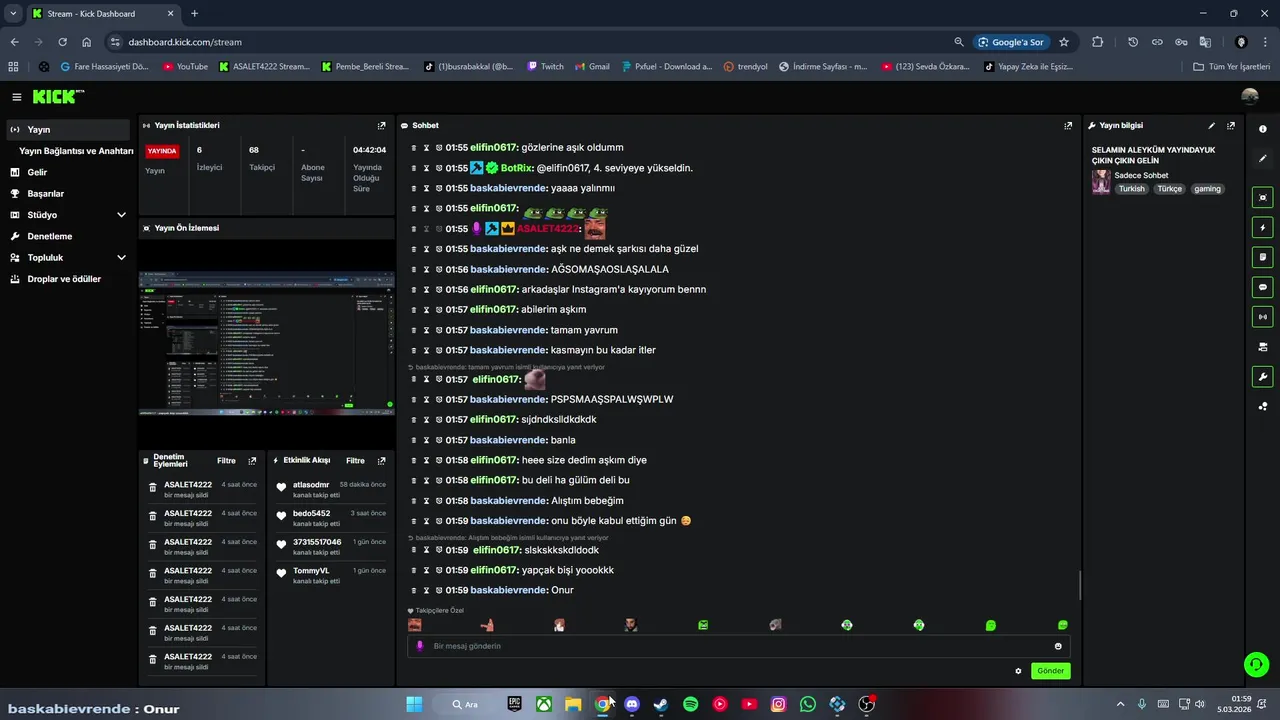
Task: Open Discord from the taskbar
Action: [x=632, y=704]
